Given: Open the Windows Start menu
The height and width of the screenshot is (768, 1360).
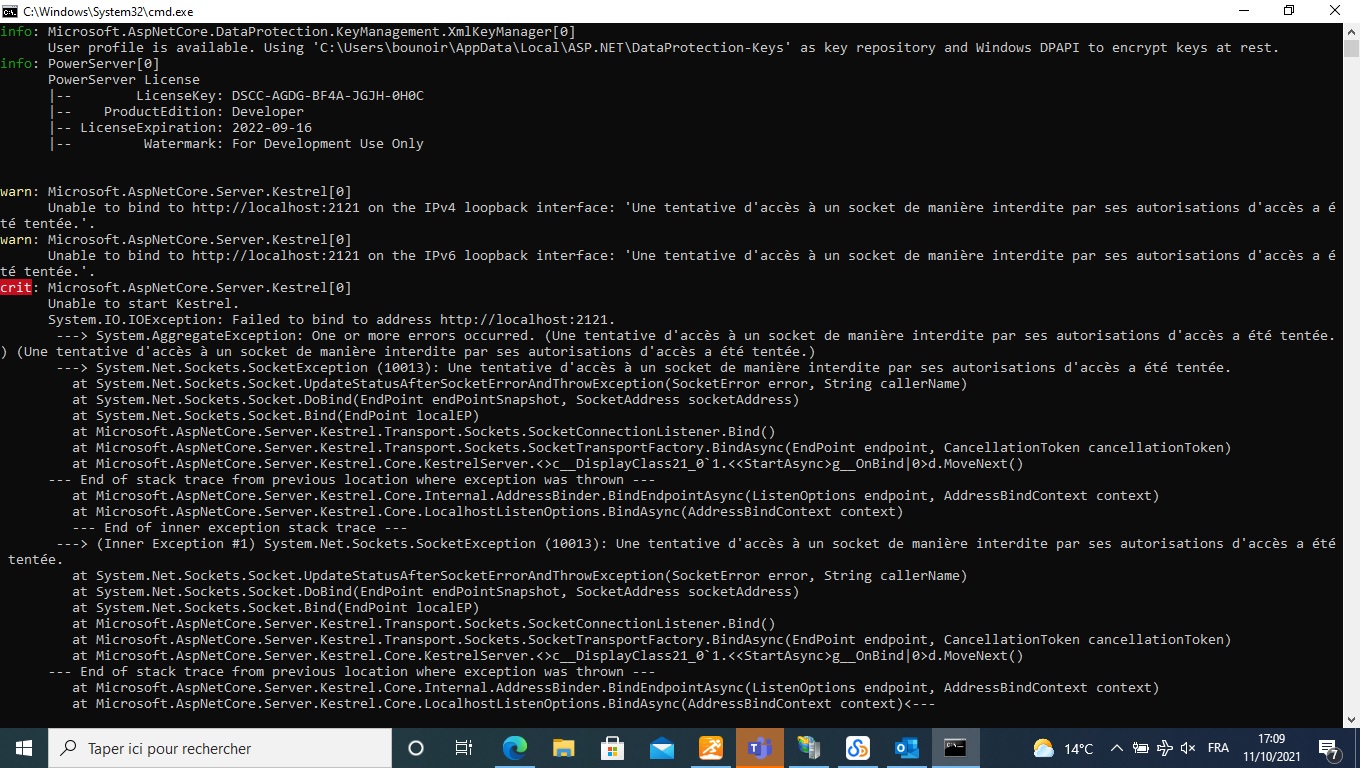Looking at the screenshot, I should click(24, 748).
